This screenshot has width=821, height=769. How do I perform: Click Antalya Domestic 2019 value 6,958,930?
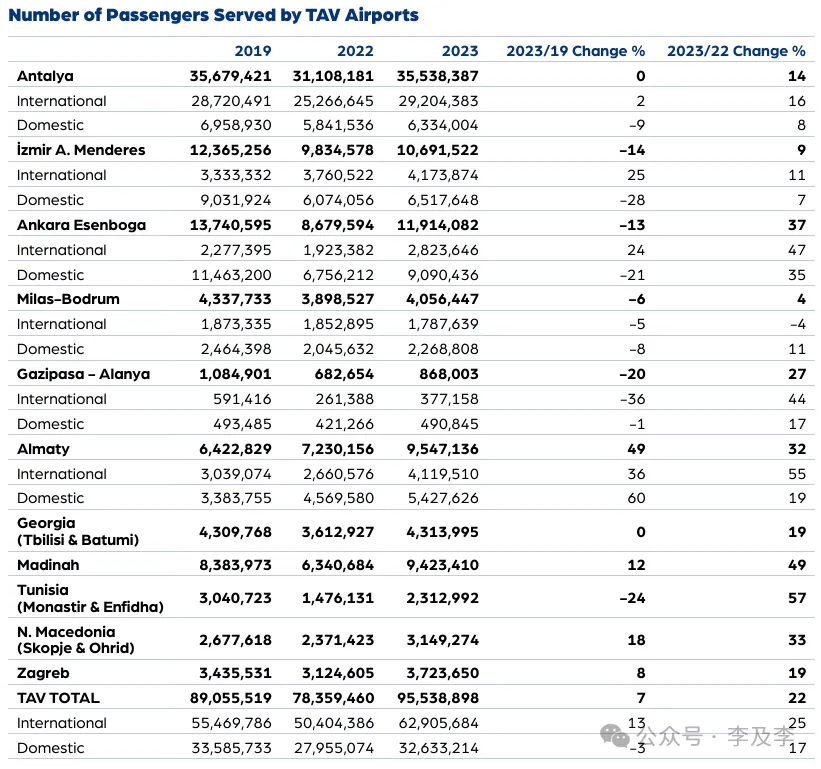pyautogui.click(x=236, y=125)
